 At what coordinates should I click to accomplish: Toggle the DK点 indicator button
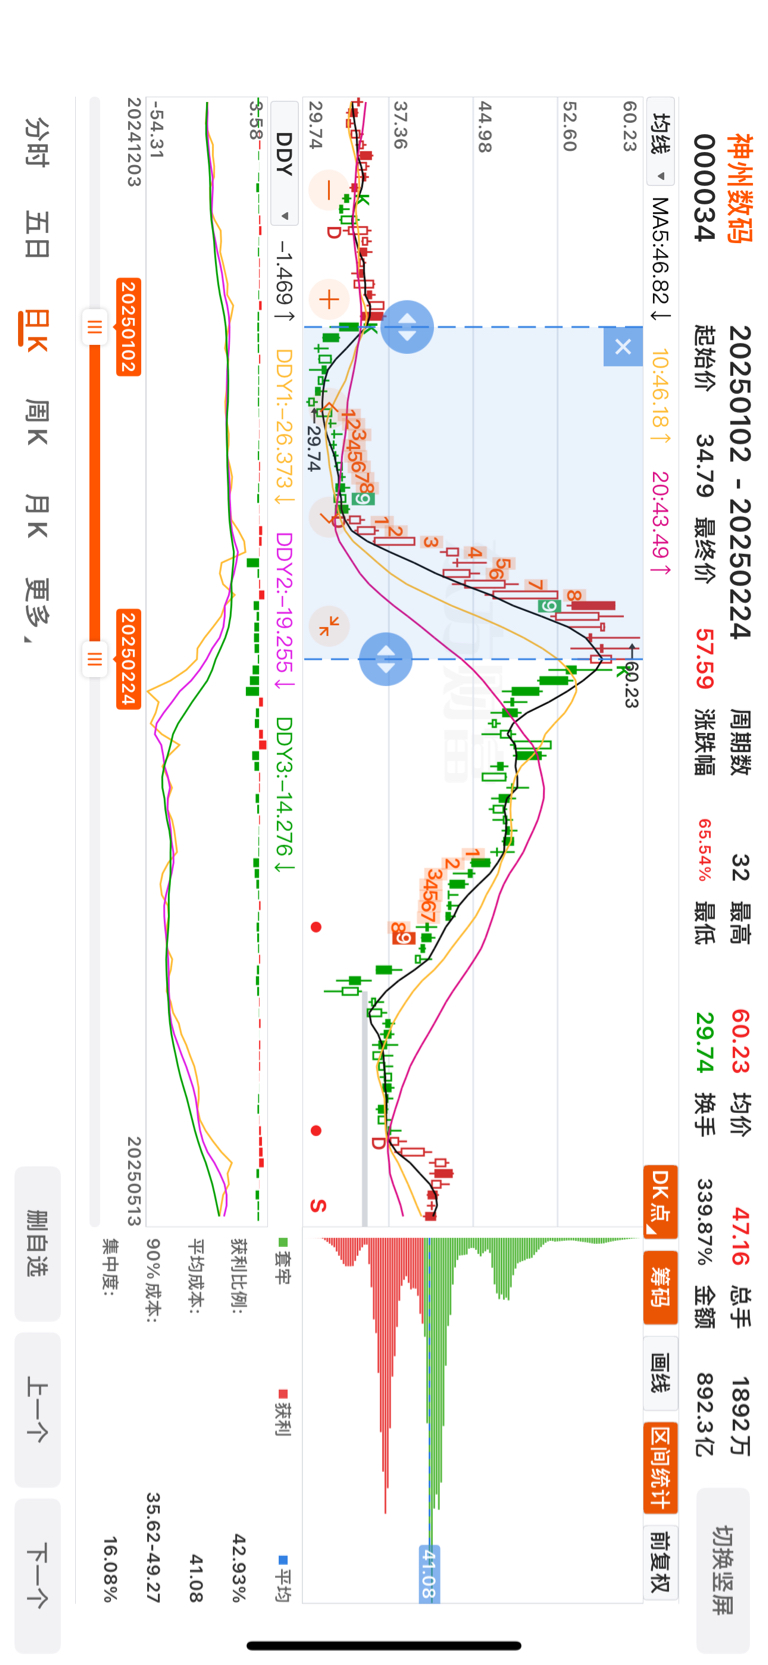tap(660, 1201)
